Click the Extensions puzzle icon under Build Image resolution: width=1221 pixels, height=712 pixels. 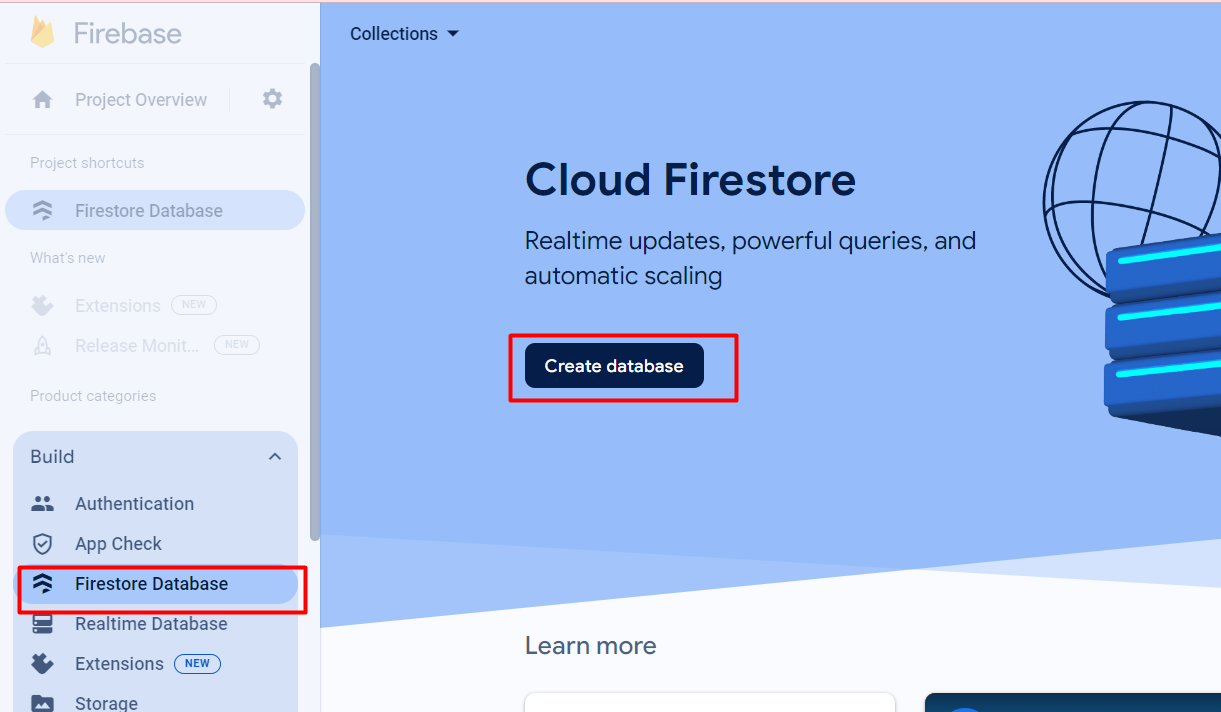43,664
